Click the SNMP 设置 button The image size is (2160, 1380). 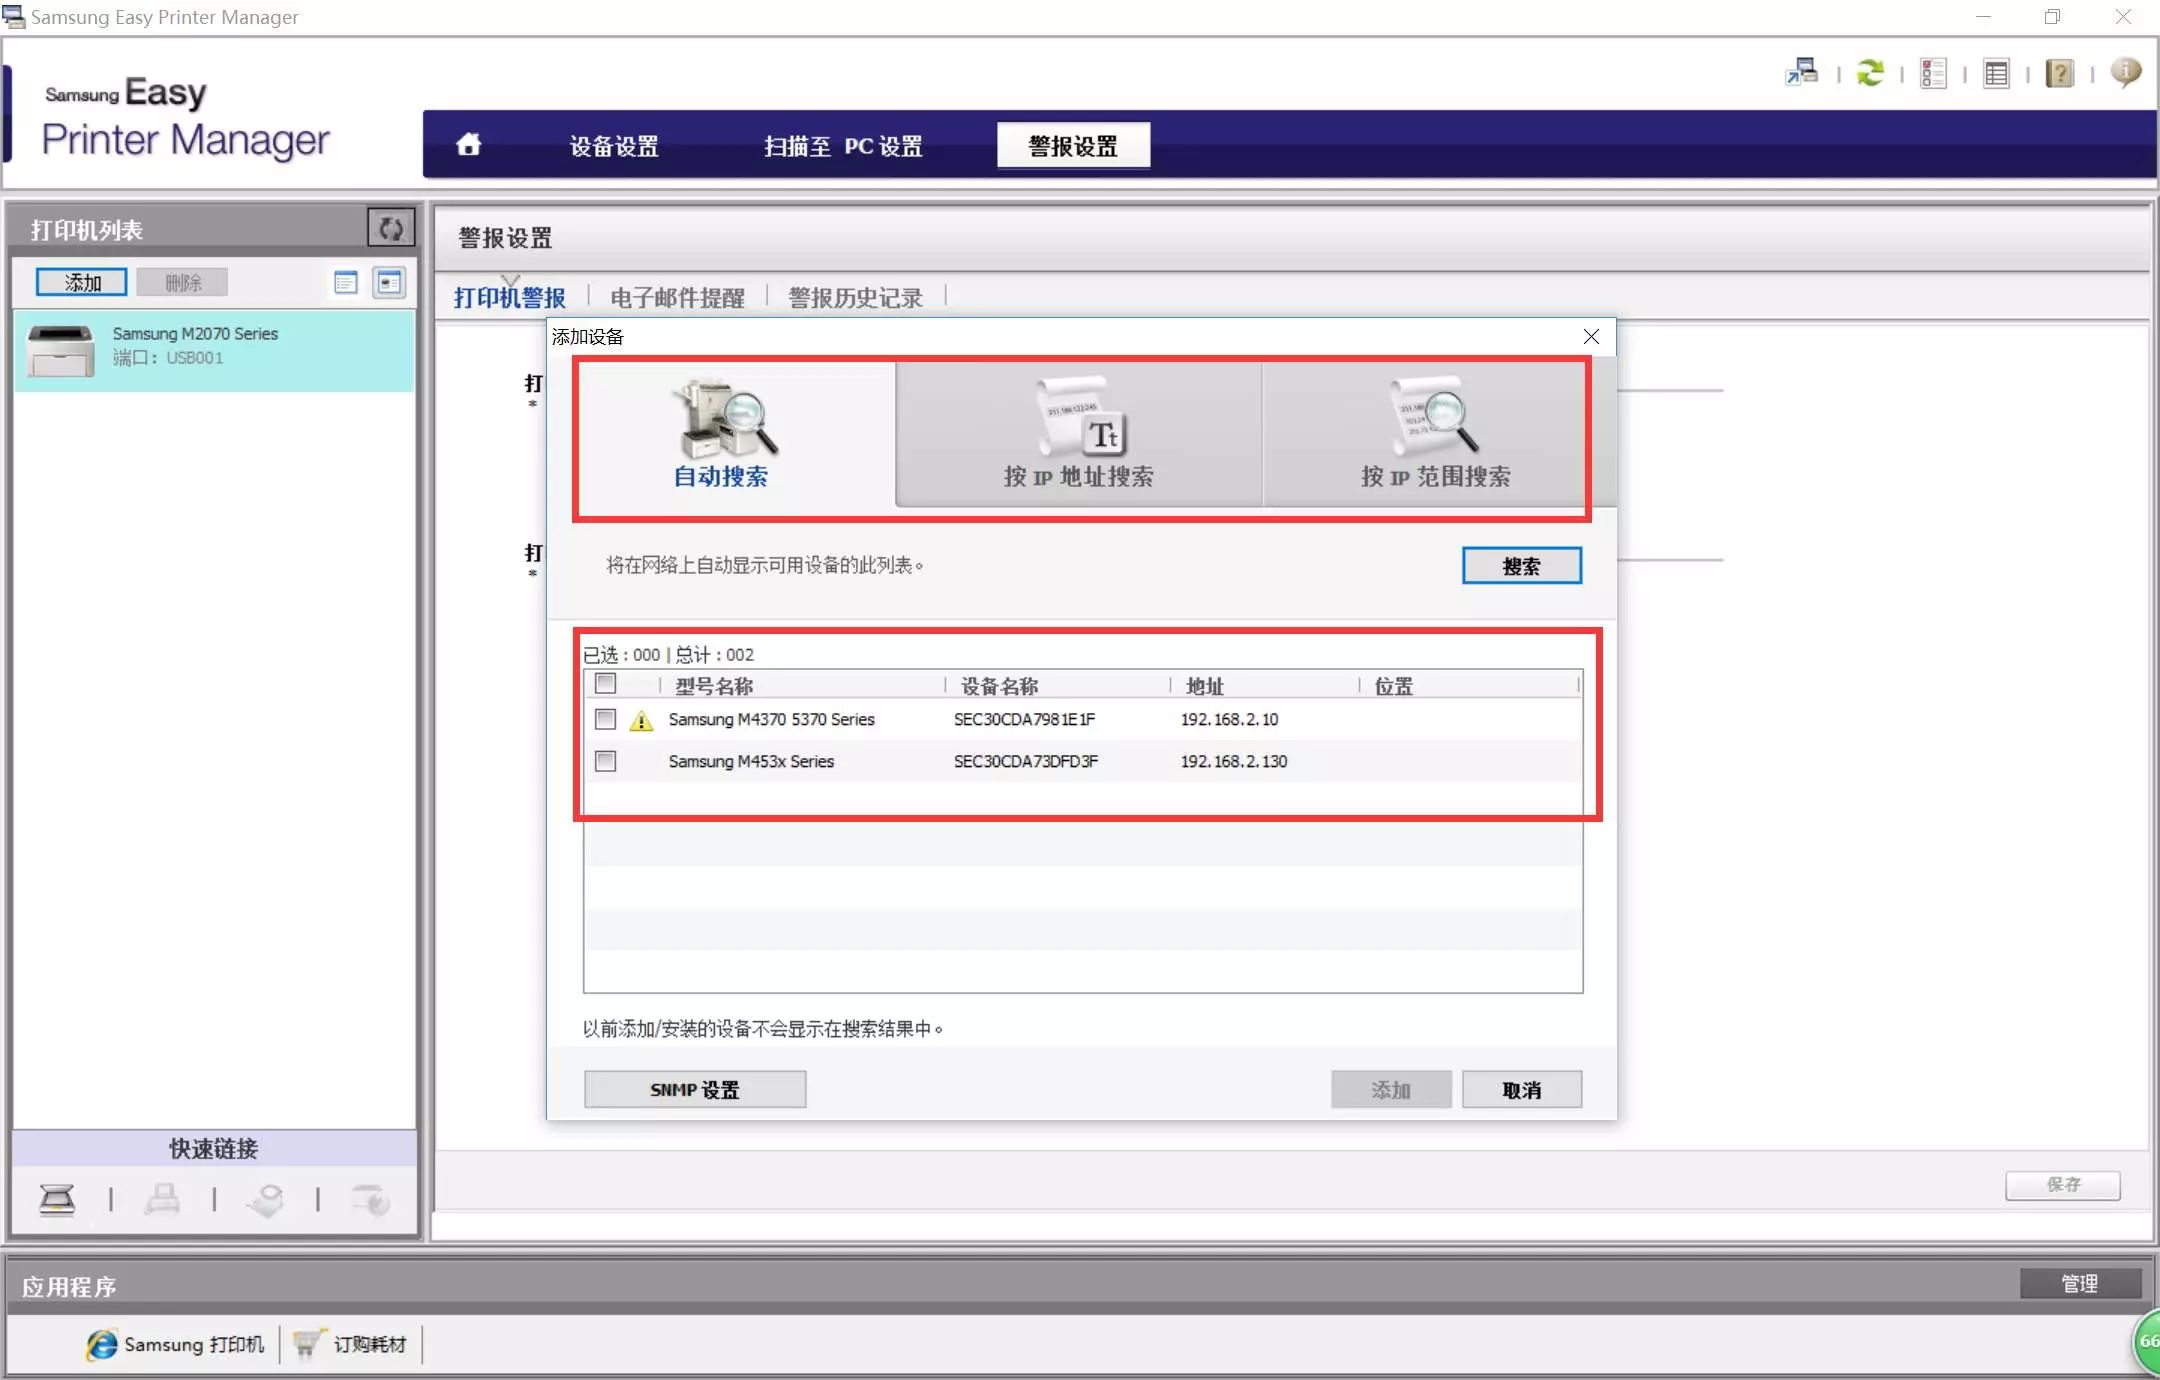(x=695, y=1089)
